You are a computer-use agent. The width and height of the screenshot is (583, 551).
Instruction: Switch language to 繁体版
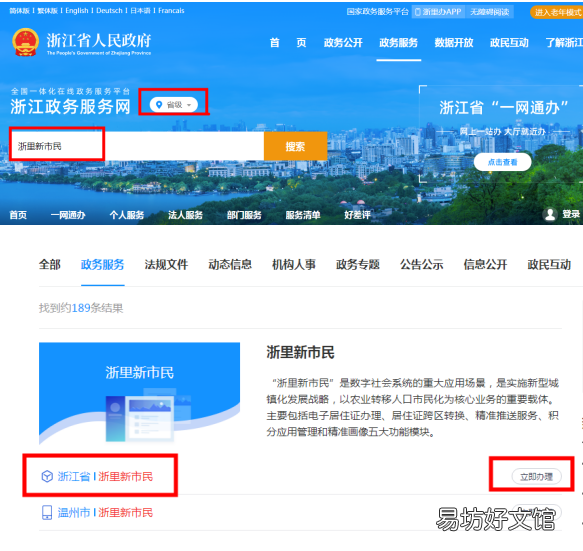tap(47, 11)
